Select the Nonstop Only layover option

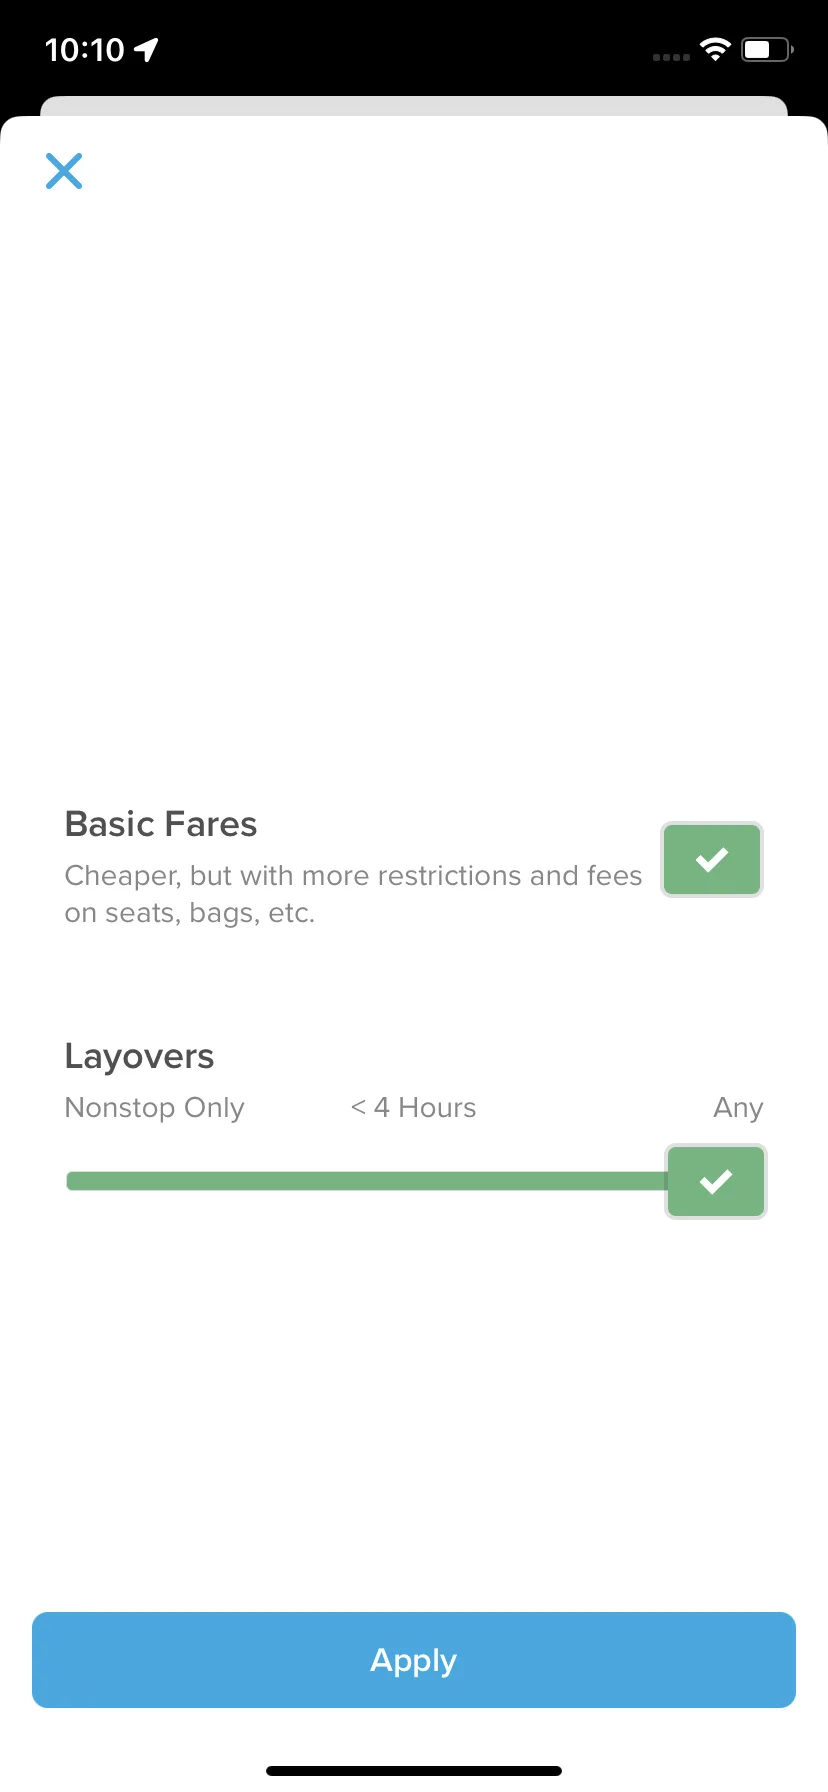coord(154,1108)
